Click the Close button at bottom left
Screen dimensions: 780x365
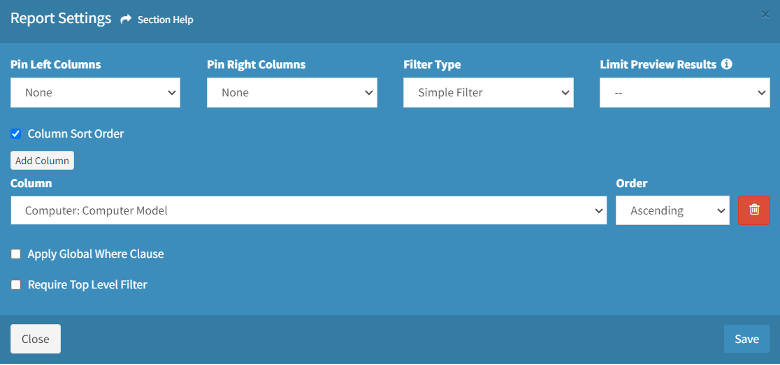tap(35, 339)
